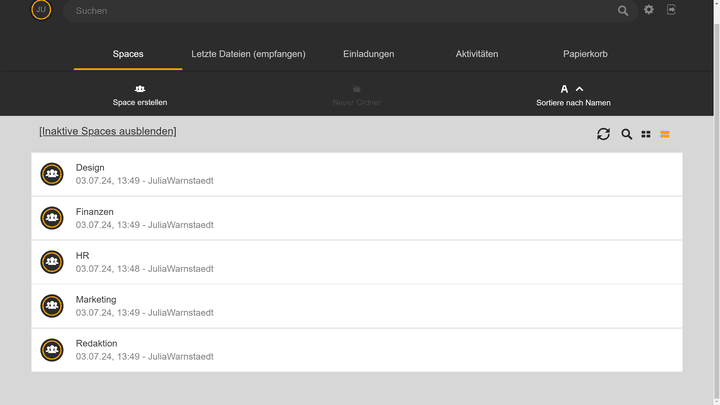Click the Space erstellen group icon

(140, 89)
